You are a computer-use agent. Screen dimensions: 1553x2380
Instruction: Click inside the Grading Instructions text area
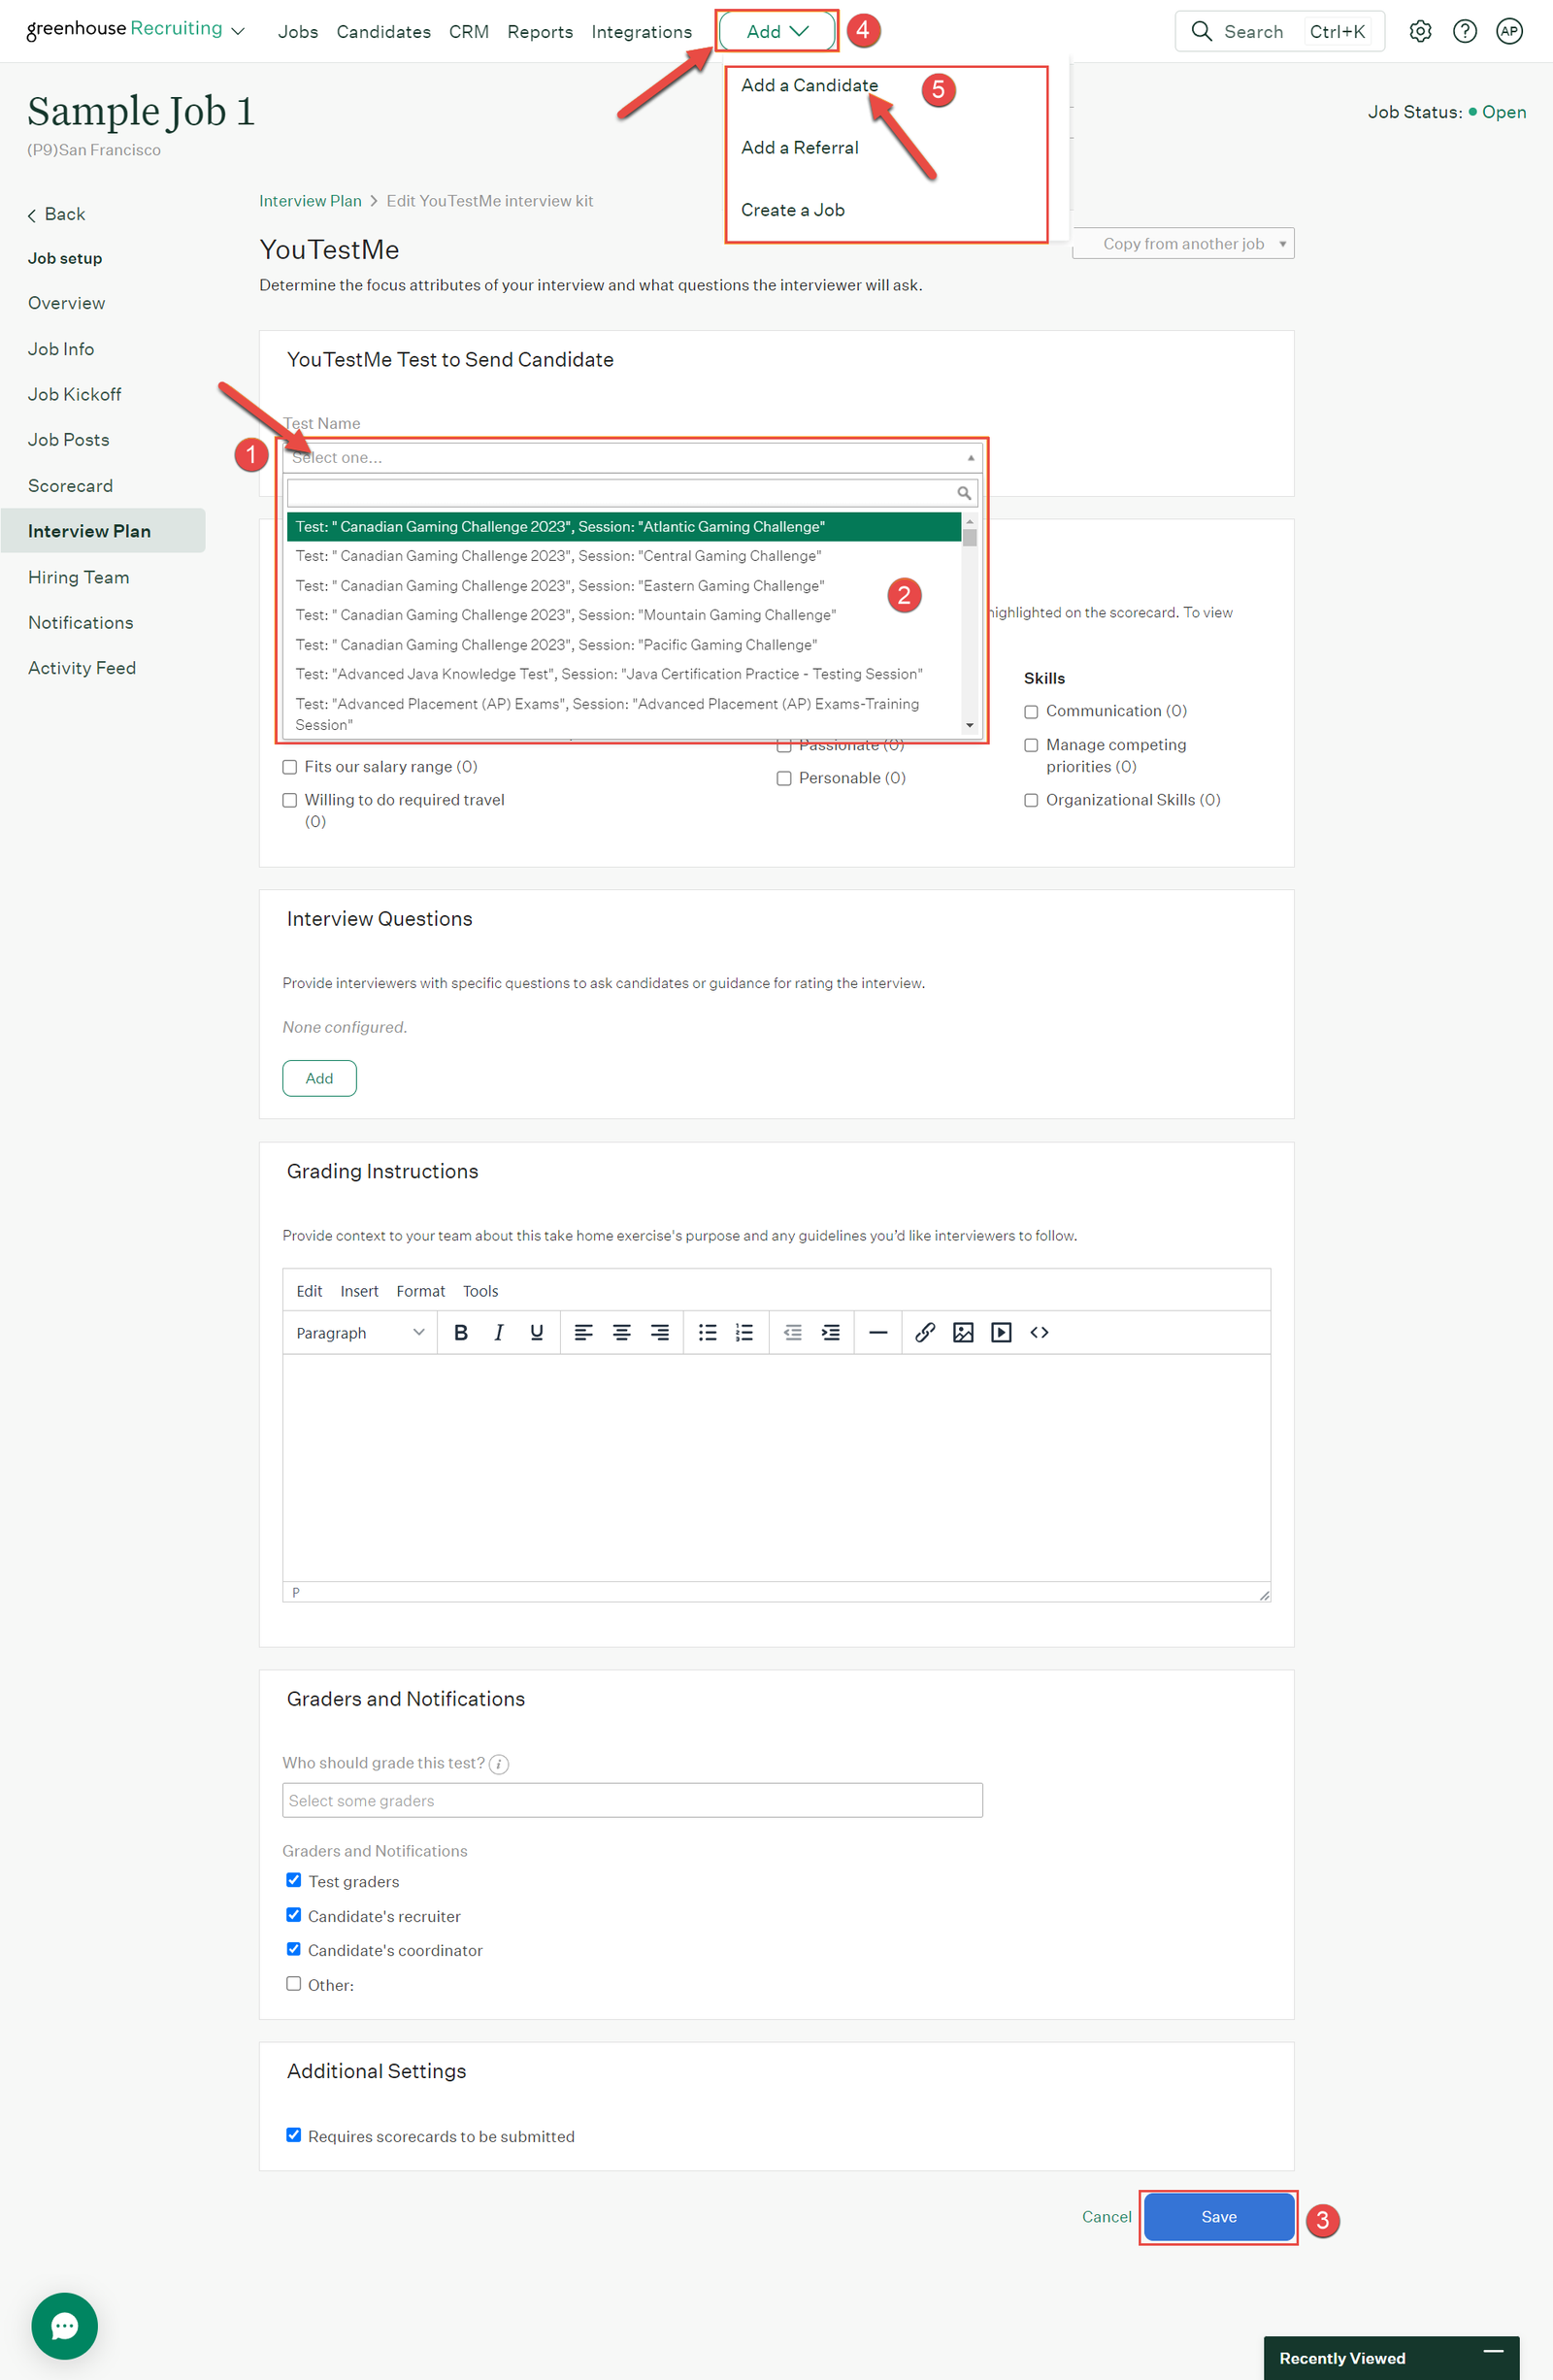pos(776,1467)
